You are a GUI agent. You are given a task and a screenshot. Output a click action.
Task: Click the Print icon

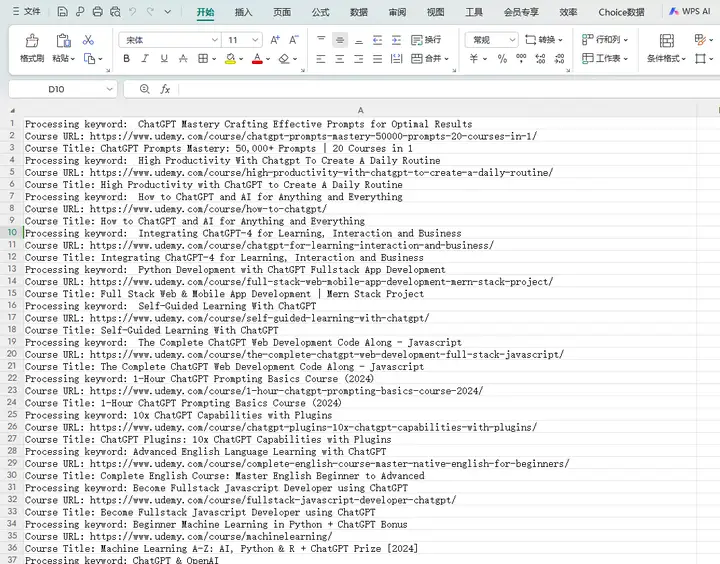coord(97,11)
